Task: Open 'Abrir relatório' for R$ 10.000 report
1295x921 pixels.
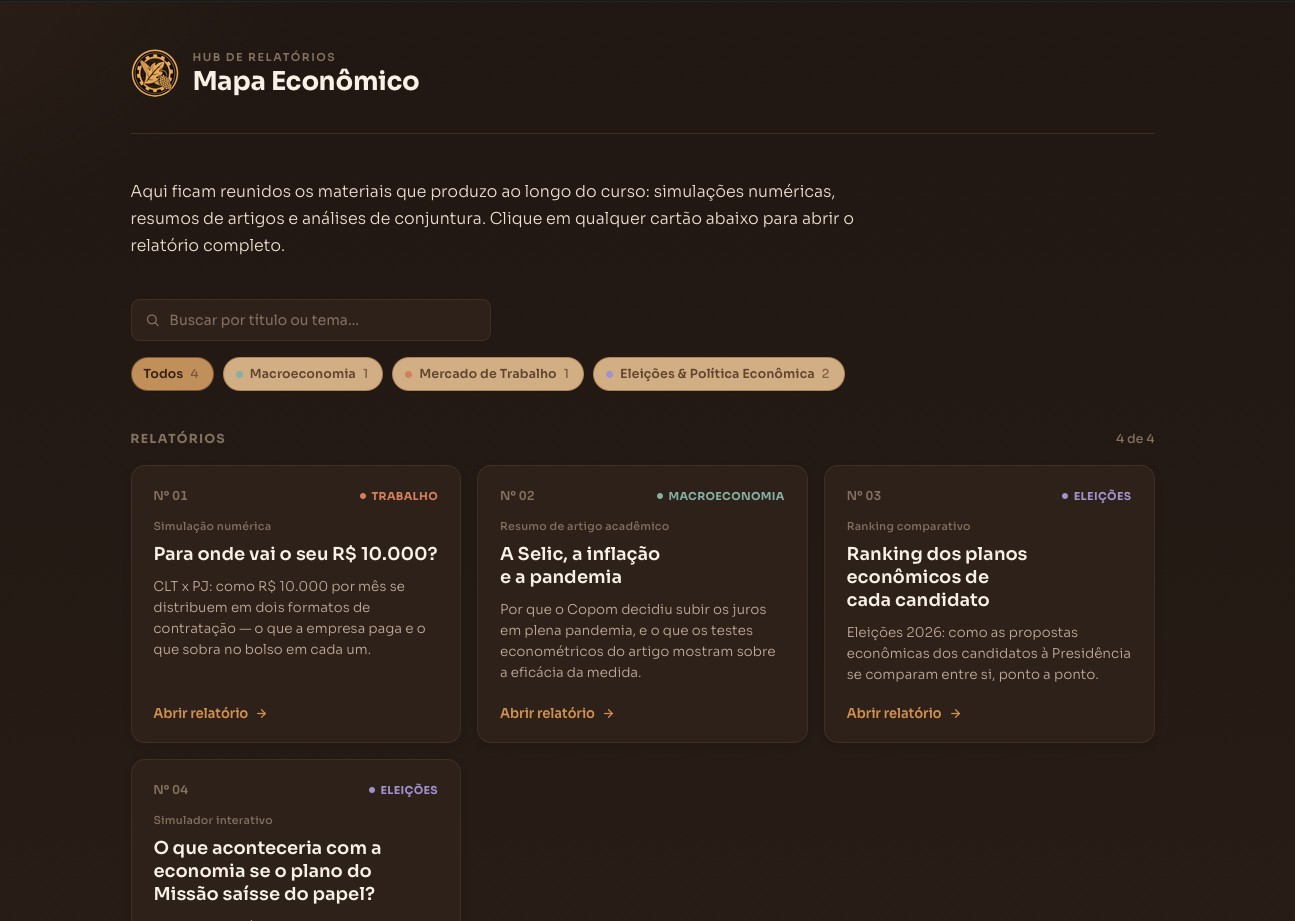Action: pyautogui.click(x=210, y=713)
